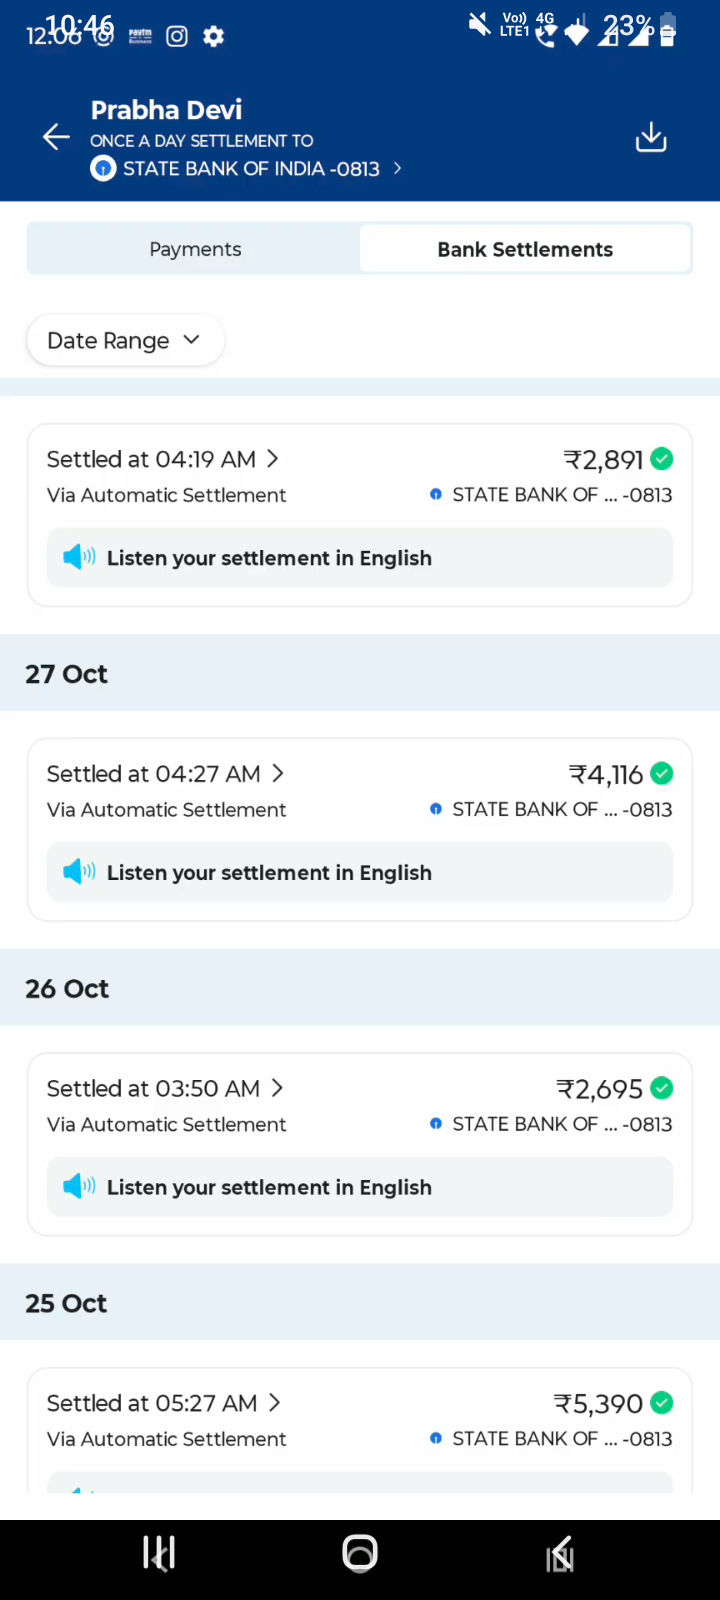
Task: Tap green checkmark beside ₹2,891
Action: coord(662,459)
